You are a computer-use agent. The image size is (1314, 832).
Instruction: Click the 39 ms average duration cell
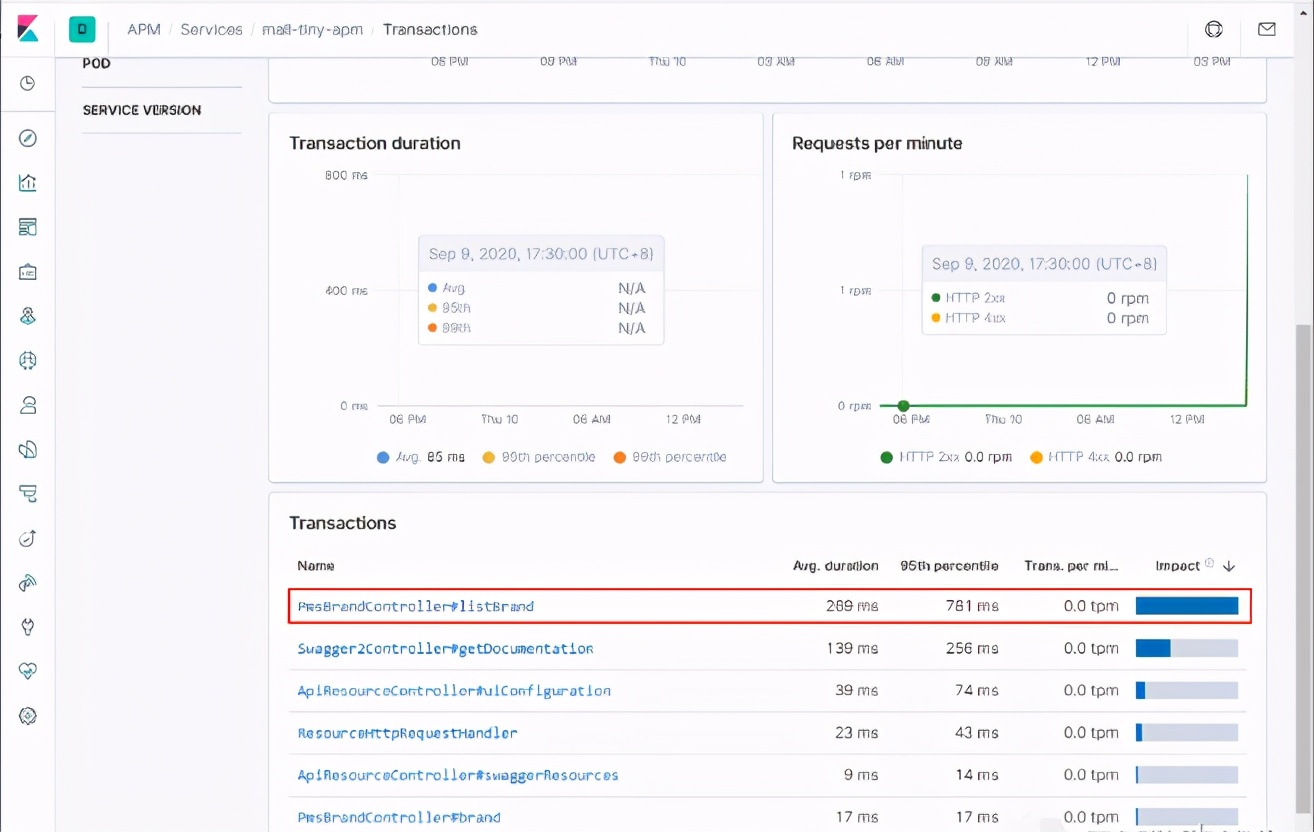(857, 691)
